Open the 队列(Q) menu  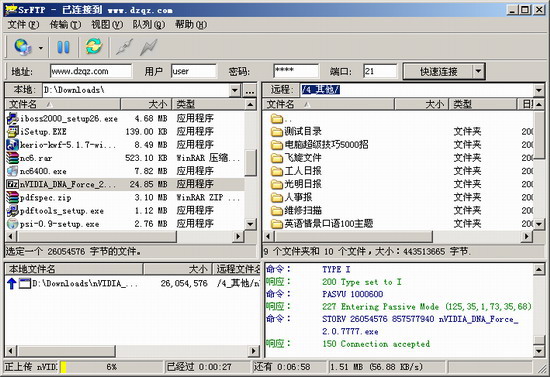148,25
